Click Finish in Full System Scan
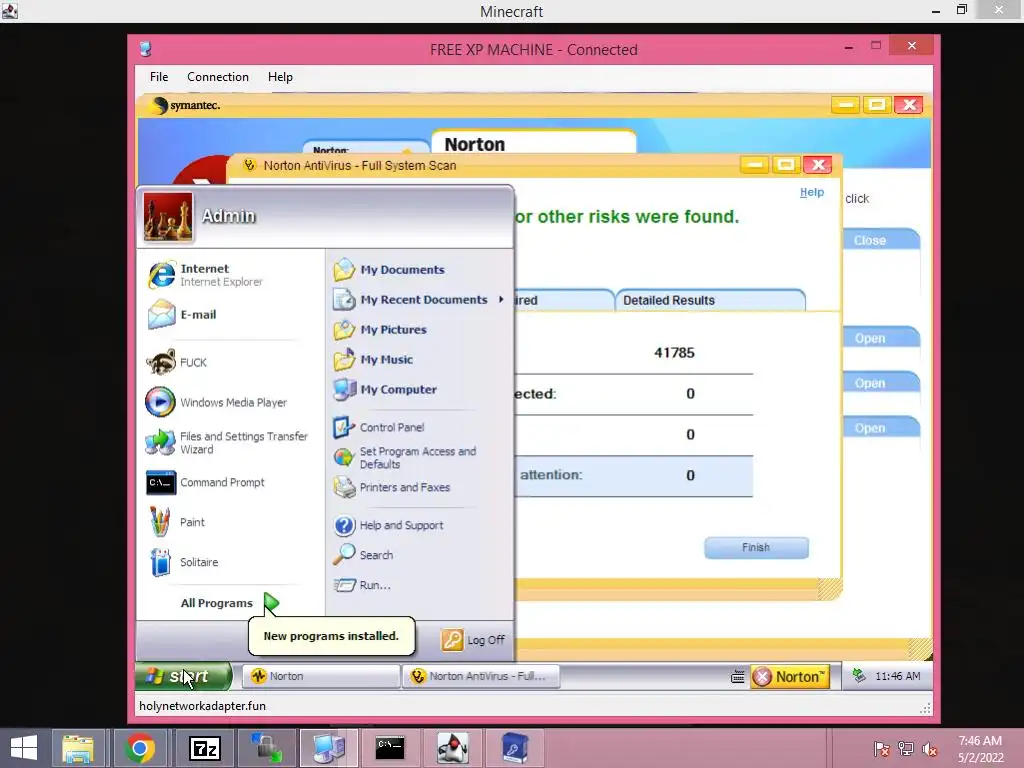The width and height of the screenshot is (1024, 768). click(x=756, y=547)
